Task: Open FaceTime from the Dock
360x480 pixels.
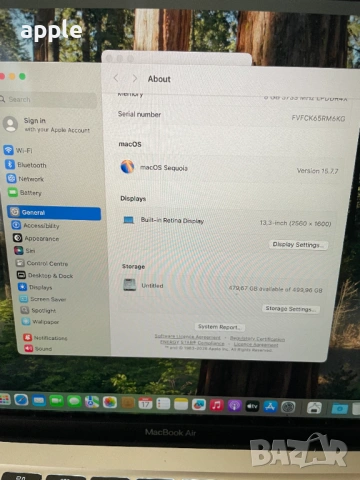Action: [57, 401]
